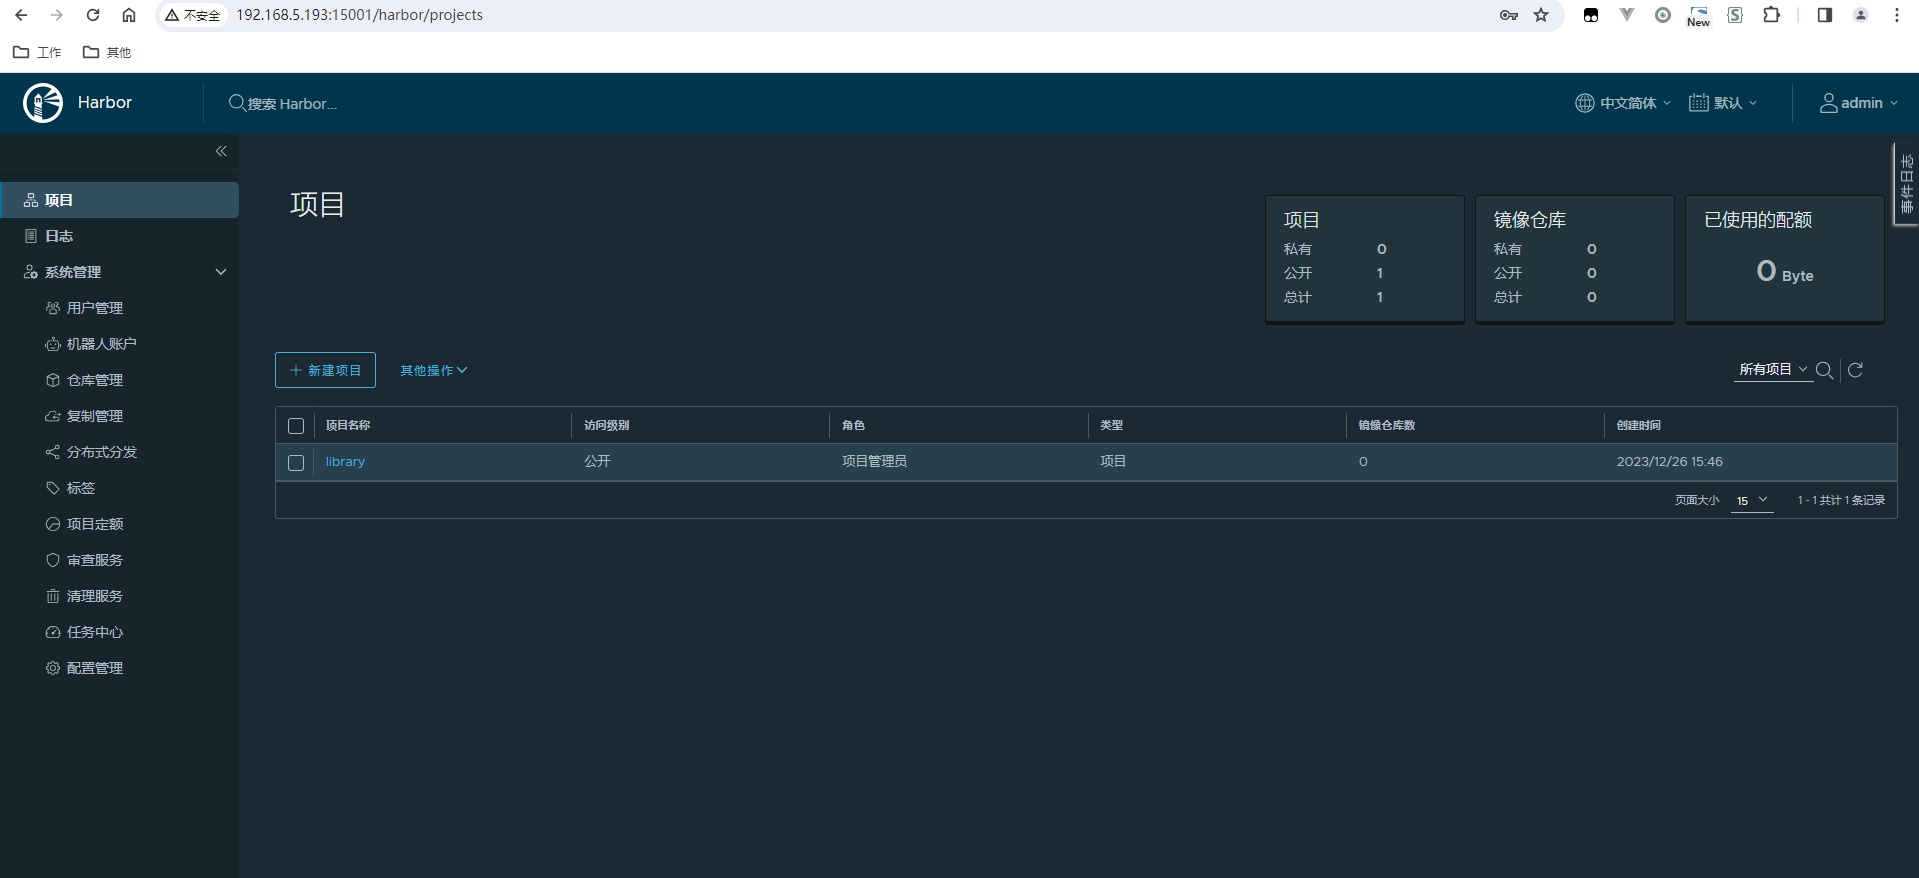Open the 其他 bookmarks folder
This screenshot has height=878, width=1919.
point(107,52)
